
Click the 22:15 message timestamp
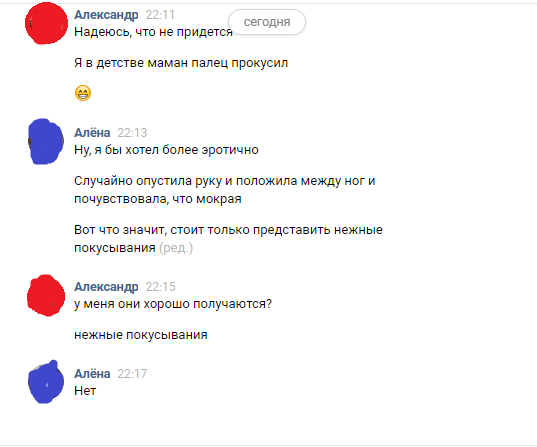point(160,287)
